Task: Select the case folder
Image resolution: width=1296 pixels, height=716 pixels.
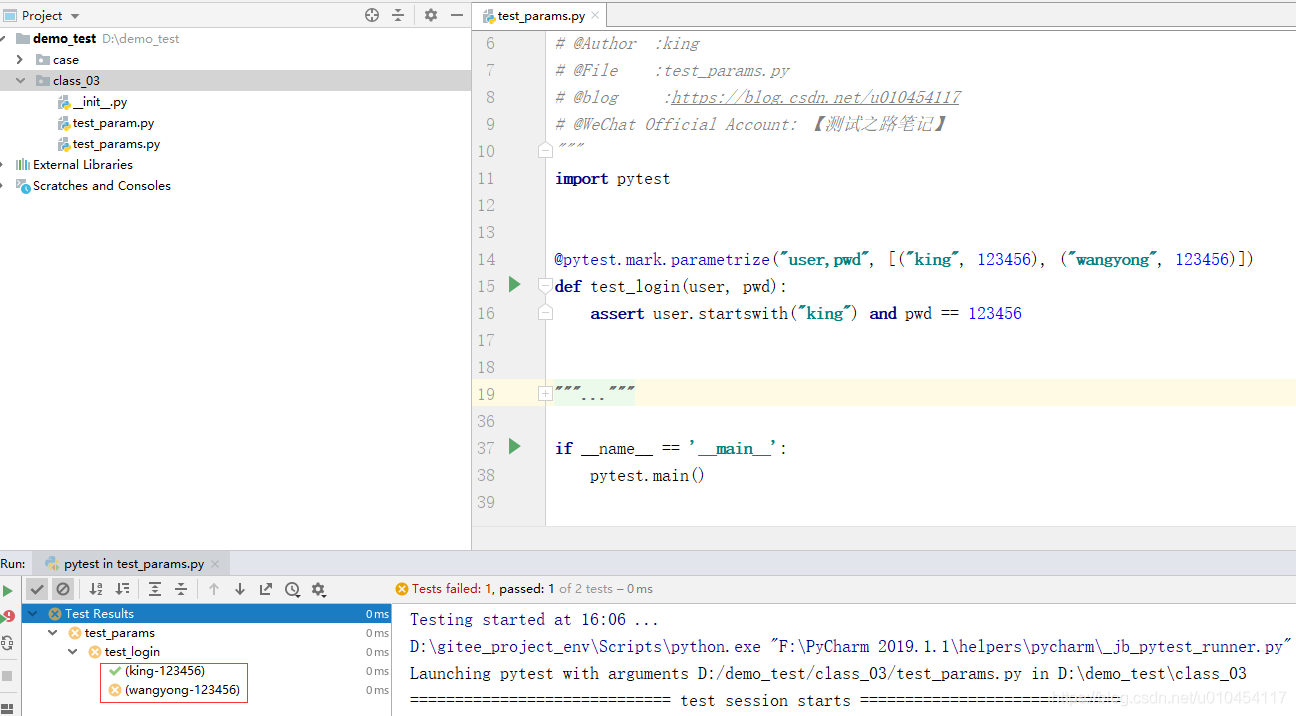Action: pos(66,60)
